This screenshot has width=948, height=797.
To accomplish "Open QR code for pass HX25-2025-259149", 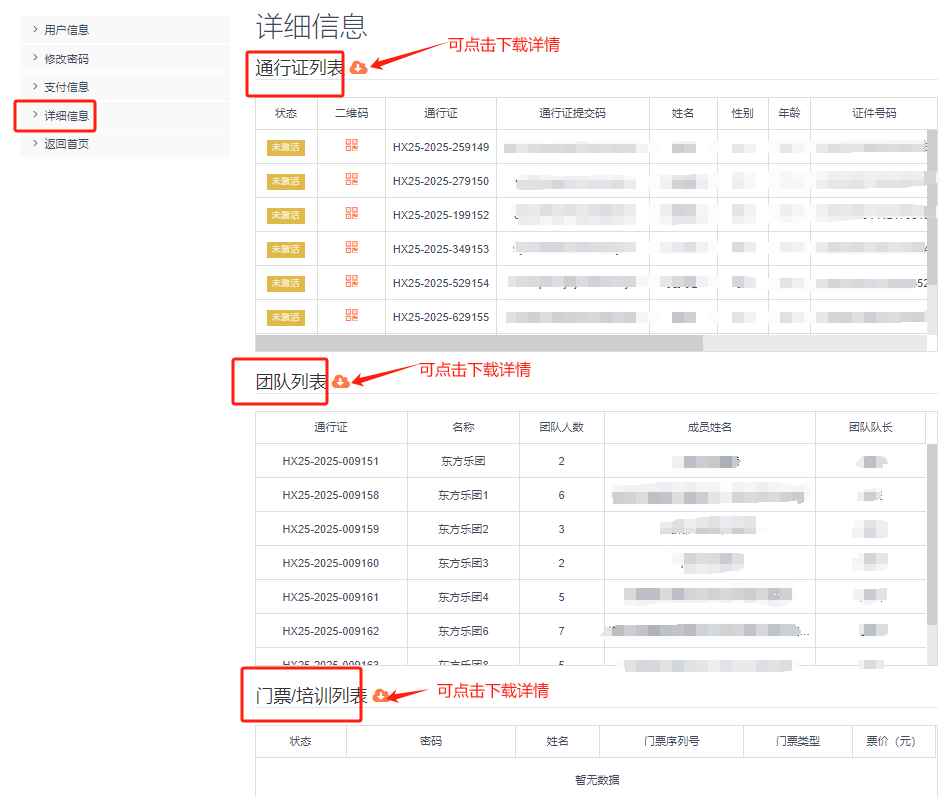I will (x=351, y=146).
